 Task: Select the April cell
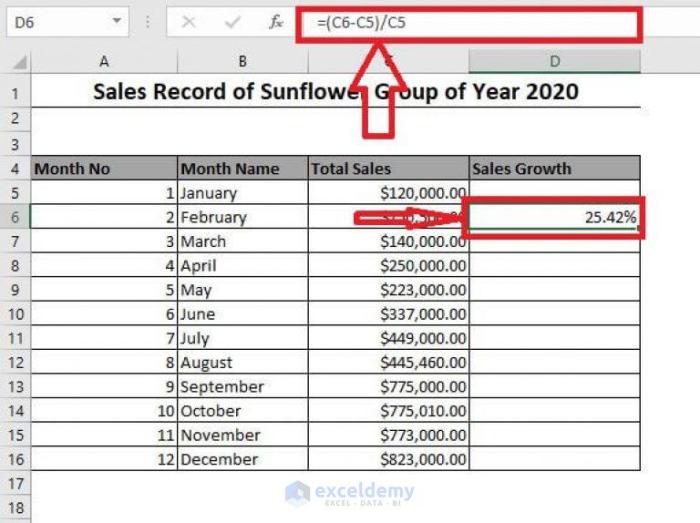click(x=243, y=265)
